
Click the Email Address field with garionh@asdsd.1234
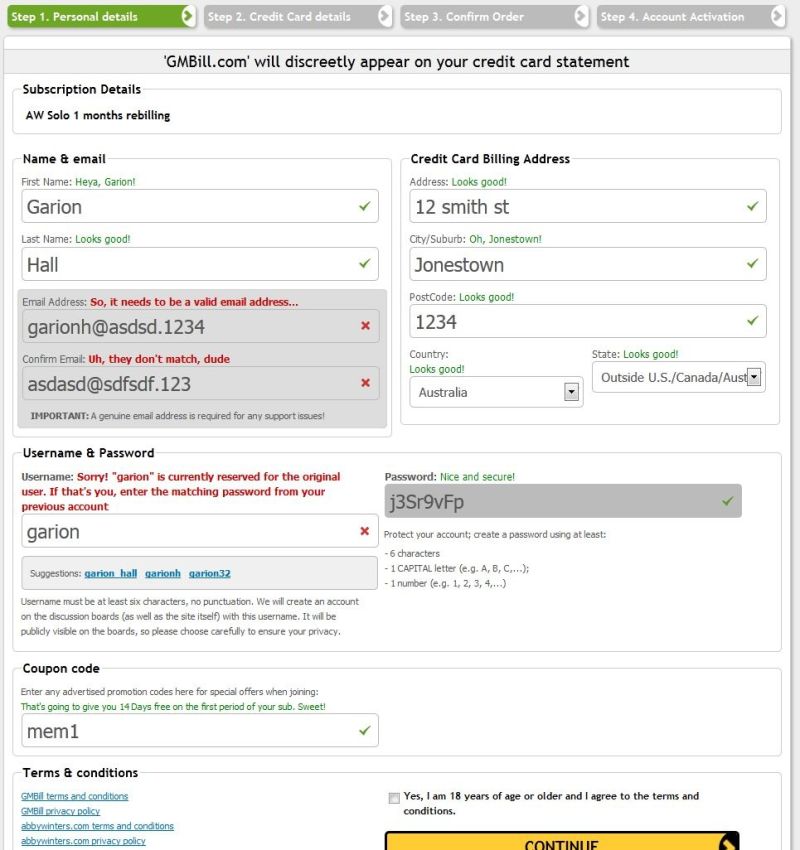coord(201,326)
